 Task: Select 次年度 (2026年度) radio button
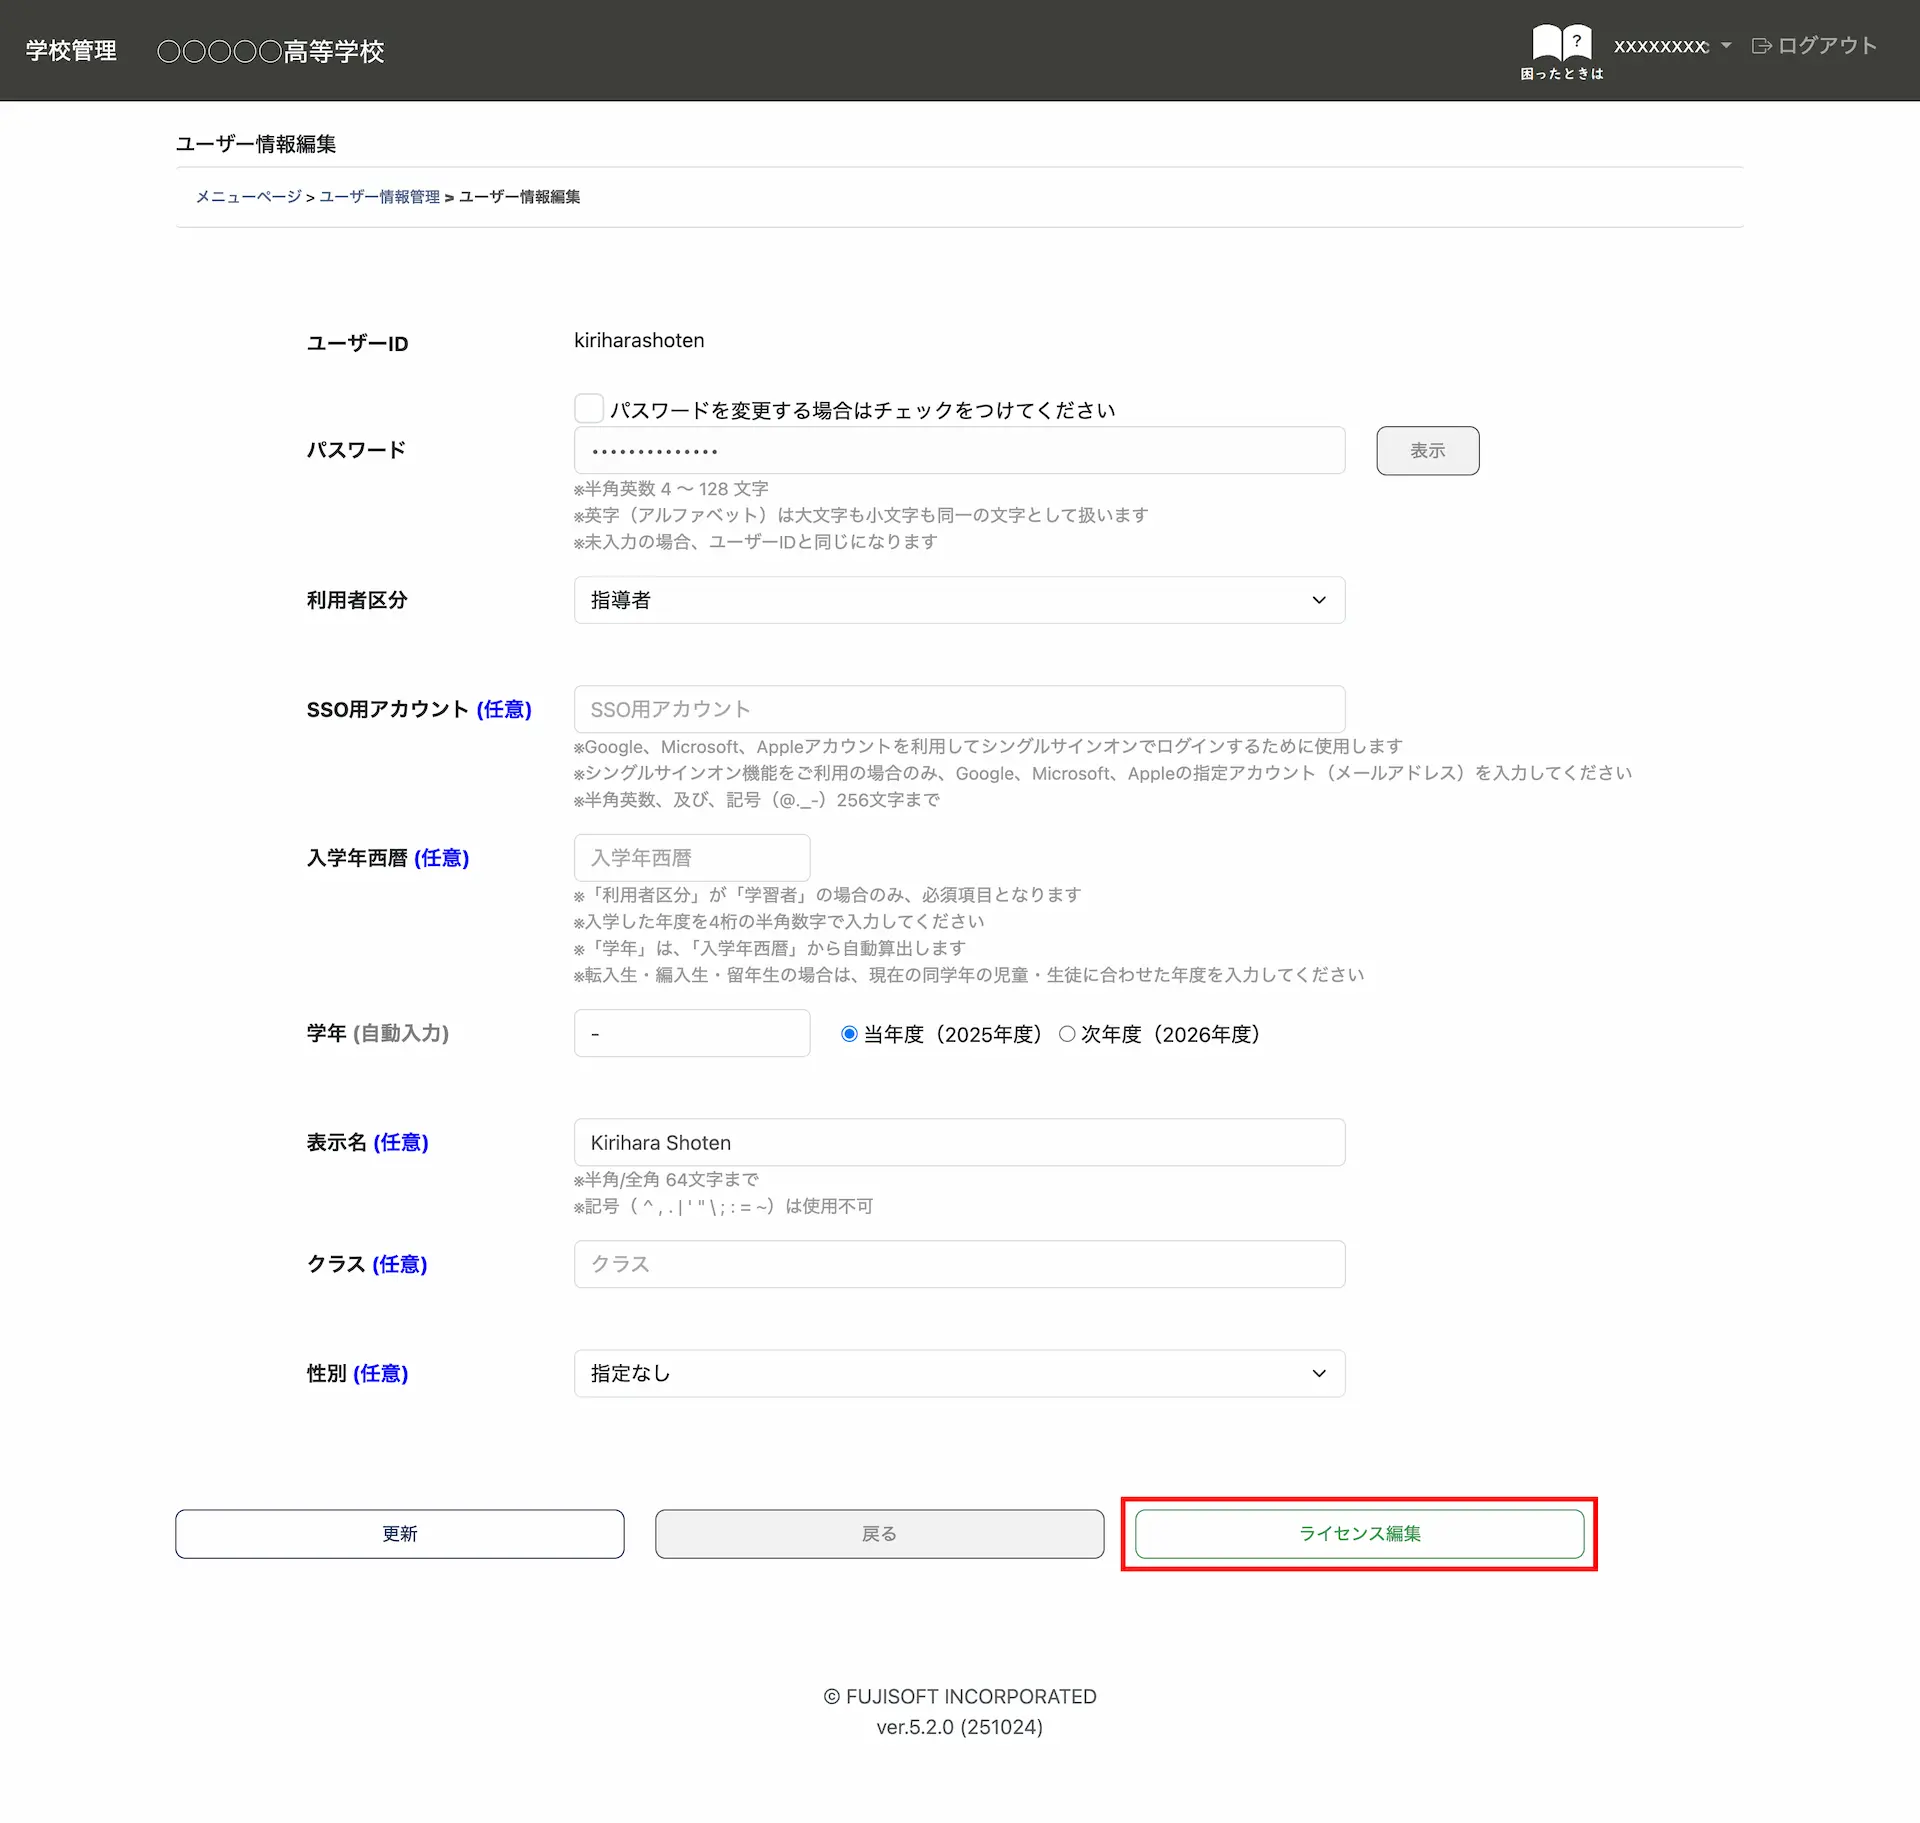(x=1067, y=1034)
